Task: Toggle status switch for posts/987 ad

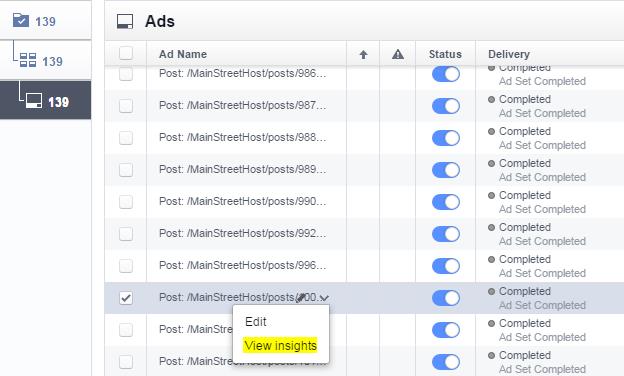Action: [x=446, y=106]
